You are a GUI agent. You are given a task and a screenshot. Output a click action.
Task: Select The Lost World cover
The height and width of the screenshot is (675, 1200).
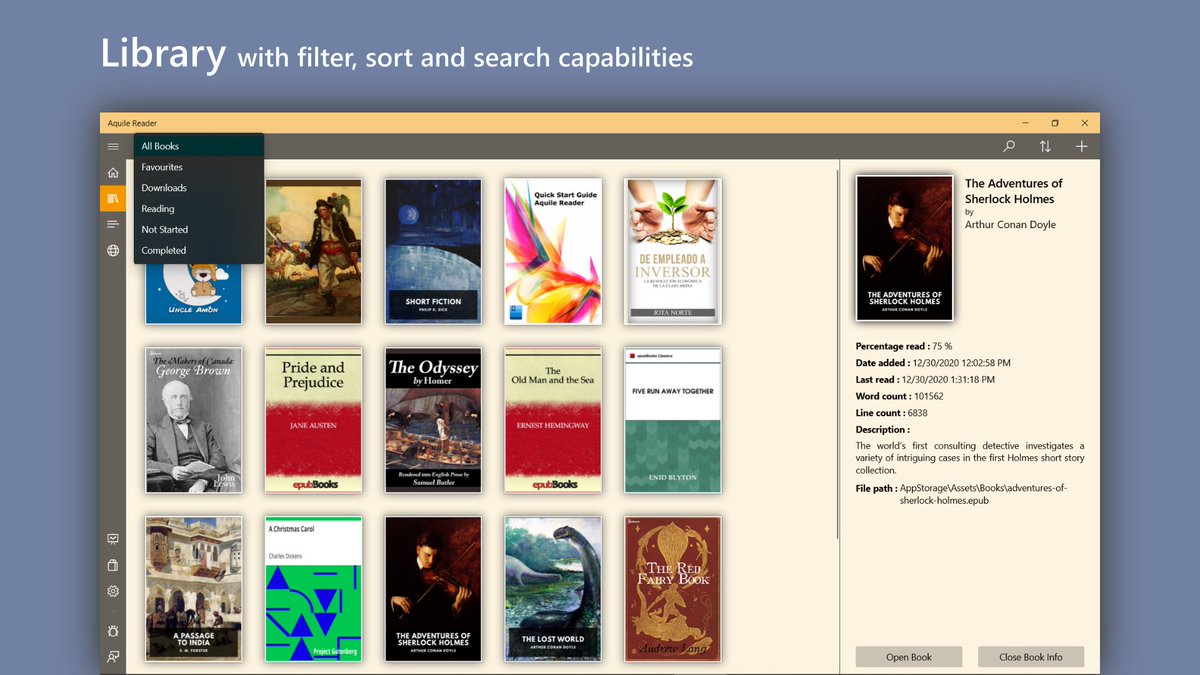(554, 589)
